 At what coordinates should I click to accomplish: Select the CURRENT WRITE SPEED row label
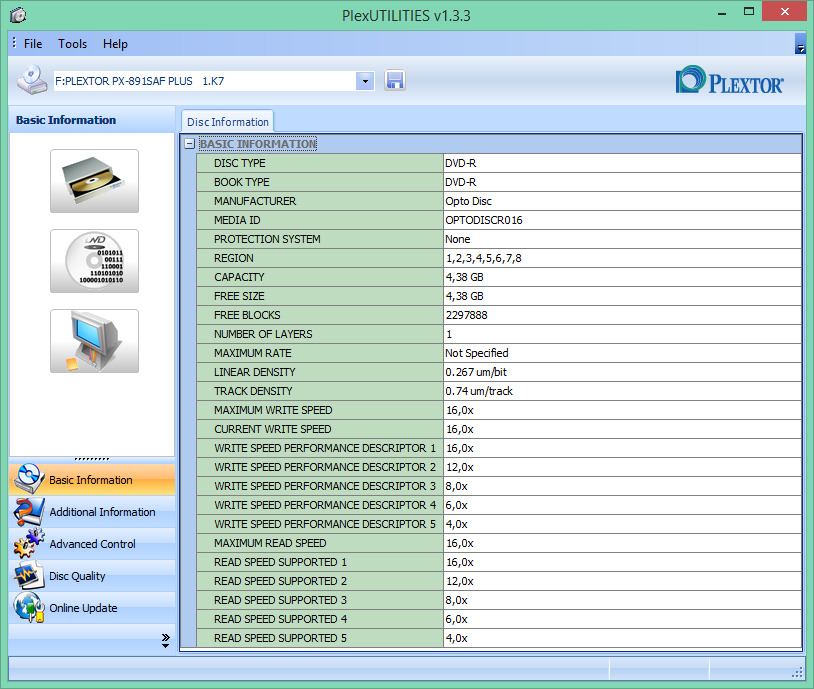[x=272, y=429]
